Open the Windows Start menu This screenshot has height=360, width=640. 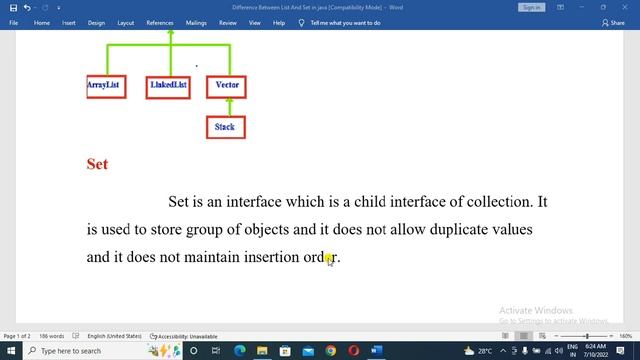pyautogui.click(x=11, y=351)
